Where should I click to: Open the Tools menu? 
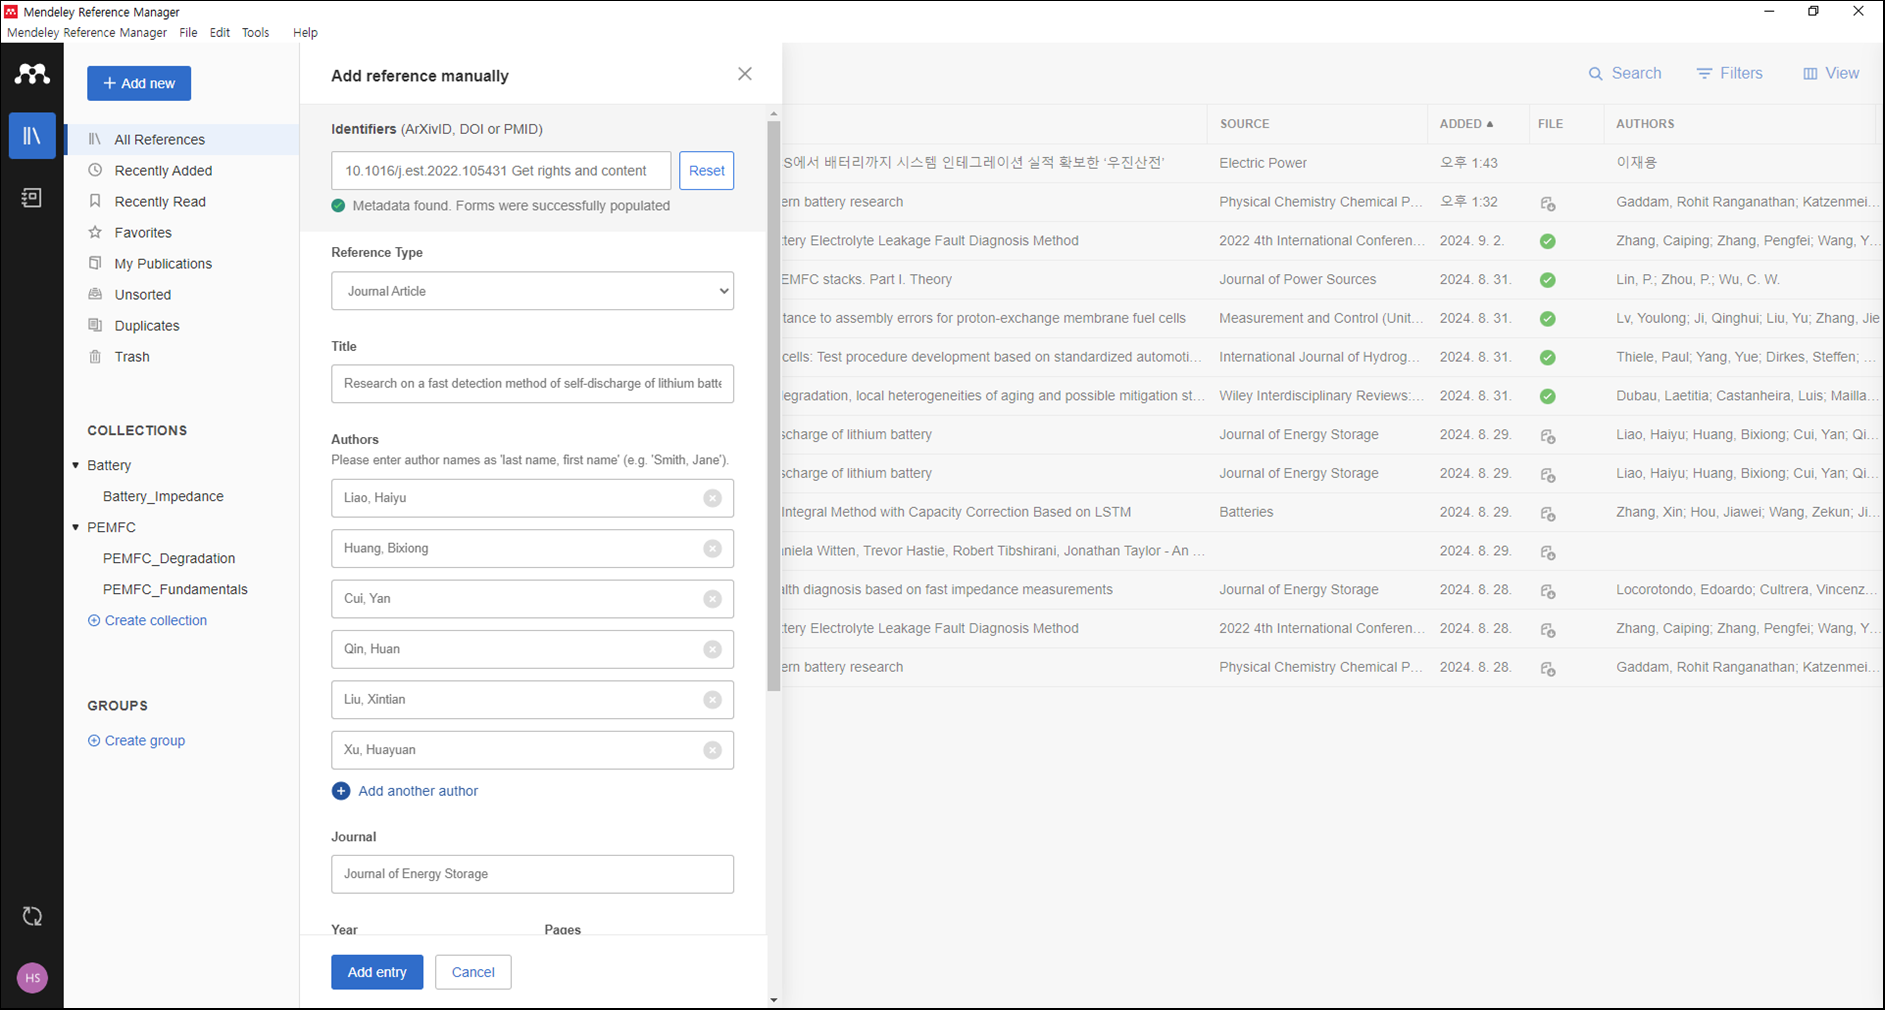click(x=256, y=32)
